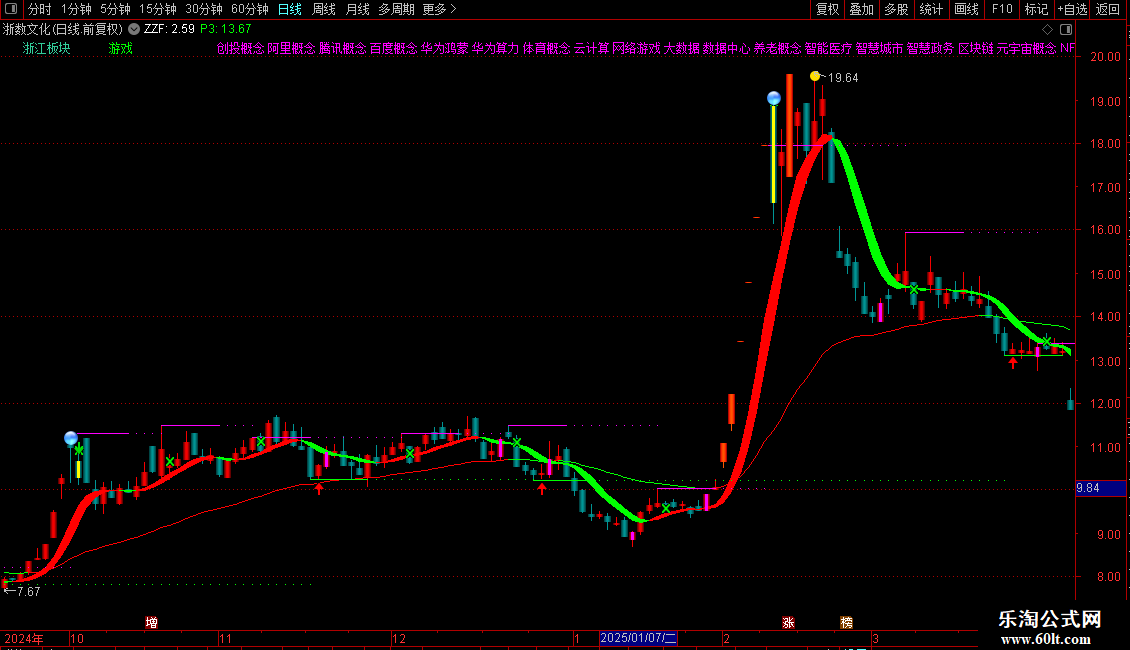Open the 多周期 multi-period view

396,9
